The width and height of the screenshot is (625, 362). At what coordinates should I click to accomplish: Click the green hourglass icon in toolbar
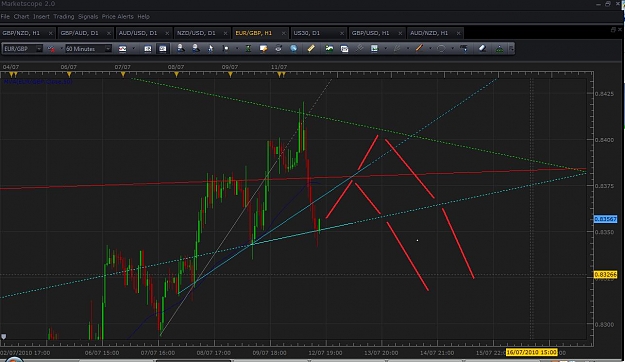click(x=248, y=49)
